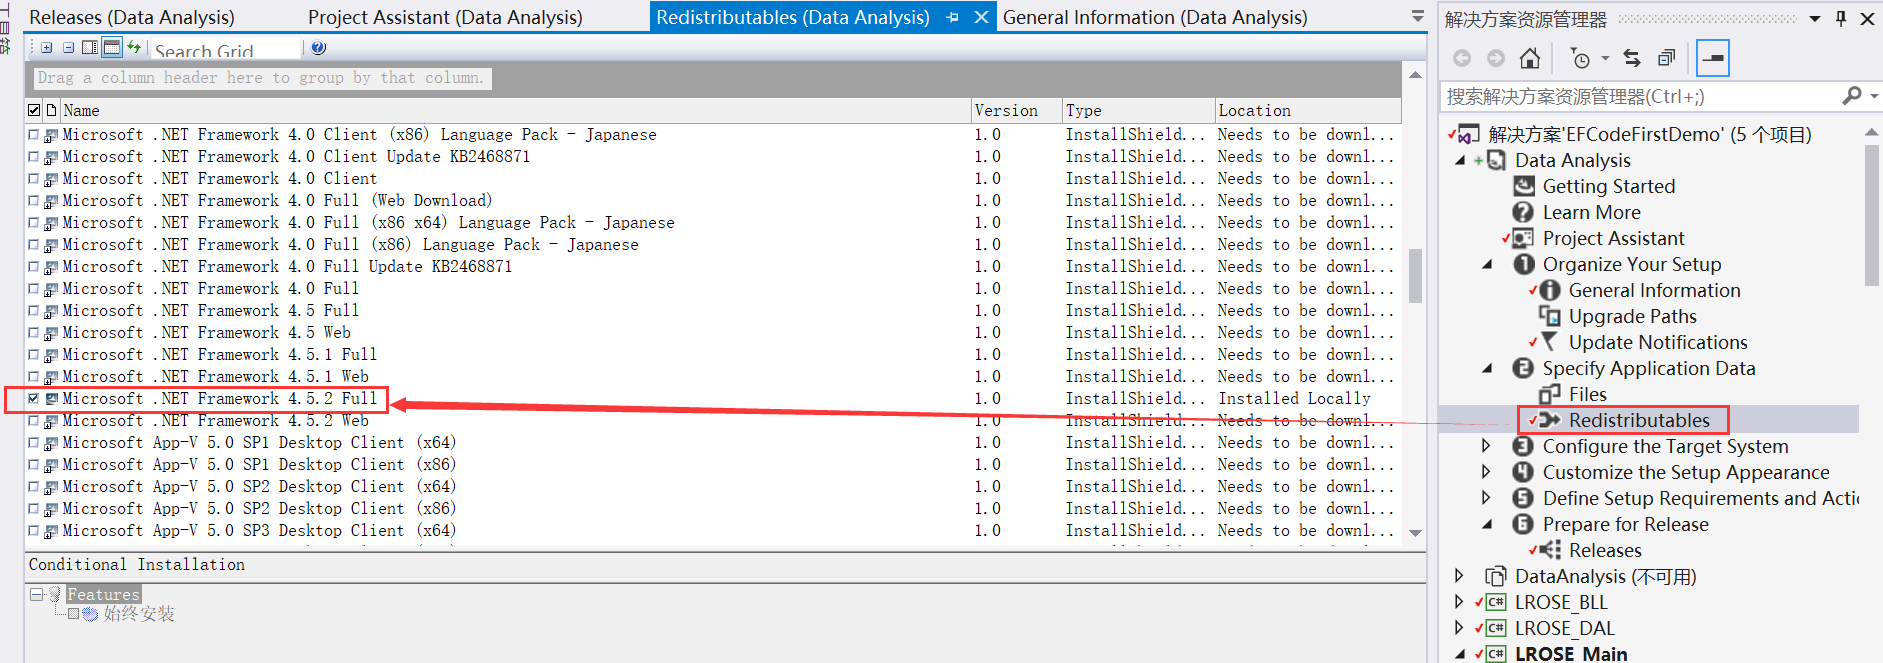
Task: Select Releases item under Prepare for Release
Action: click(1605, 550)
